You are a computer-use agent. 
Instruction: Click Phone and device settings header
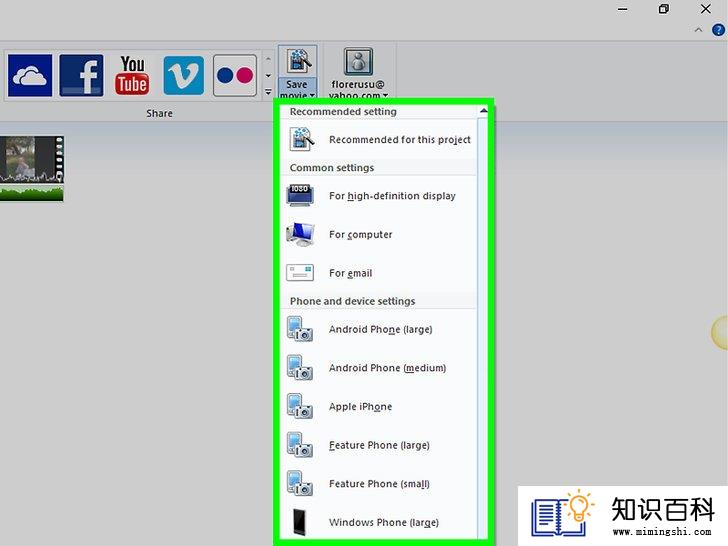click(352, 301)
